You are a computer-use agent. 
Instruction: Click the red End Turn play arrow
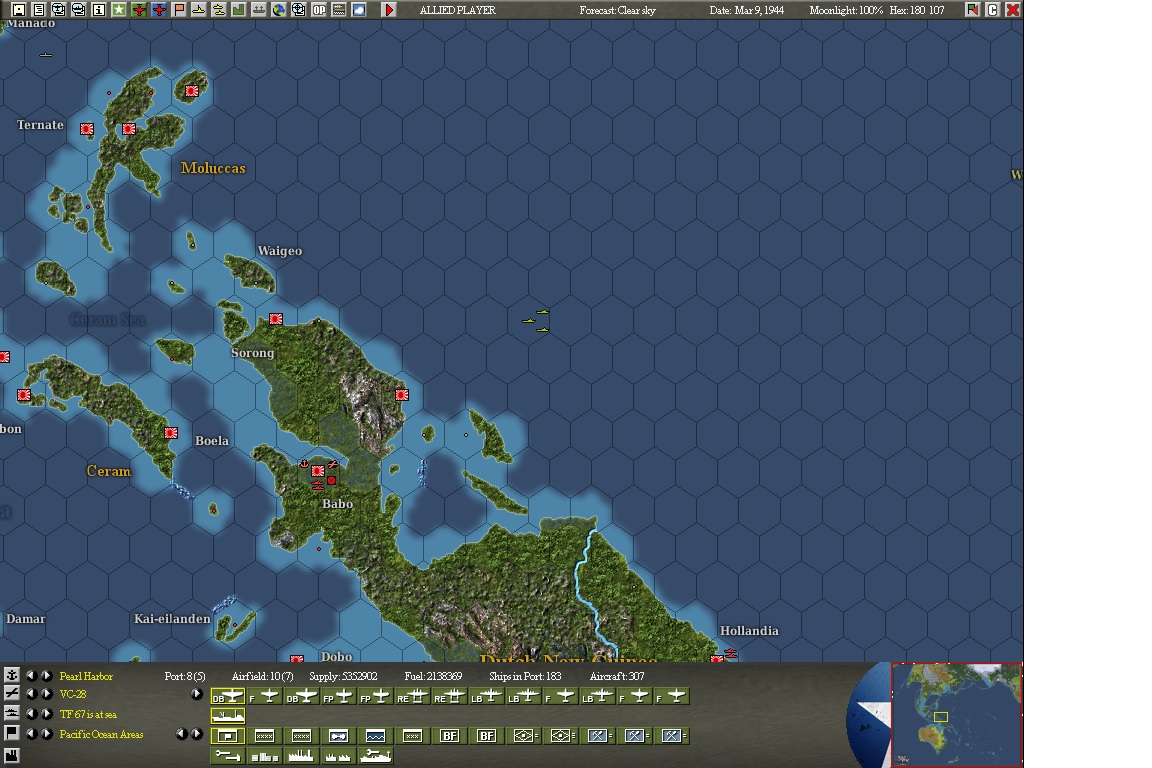389,10
